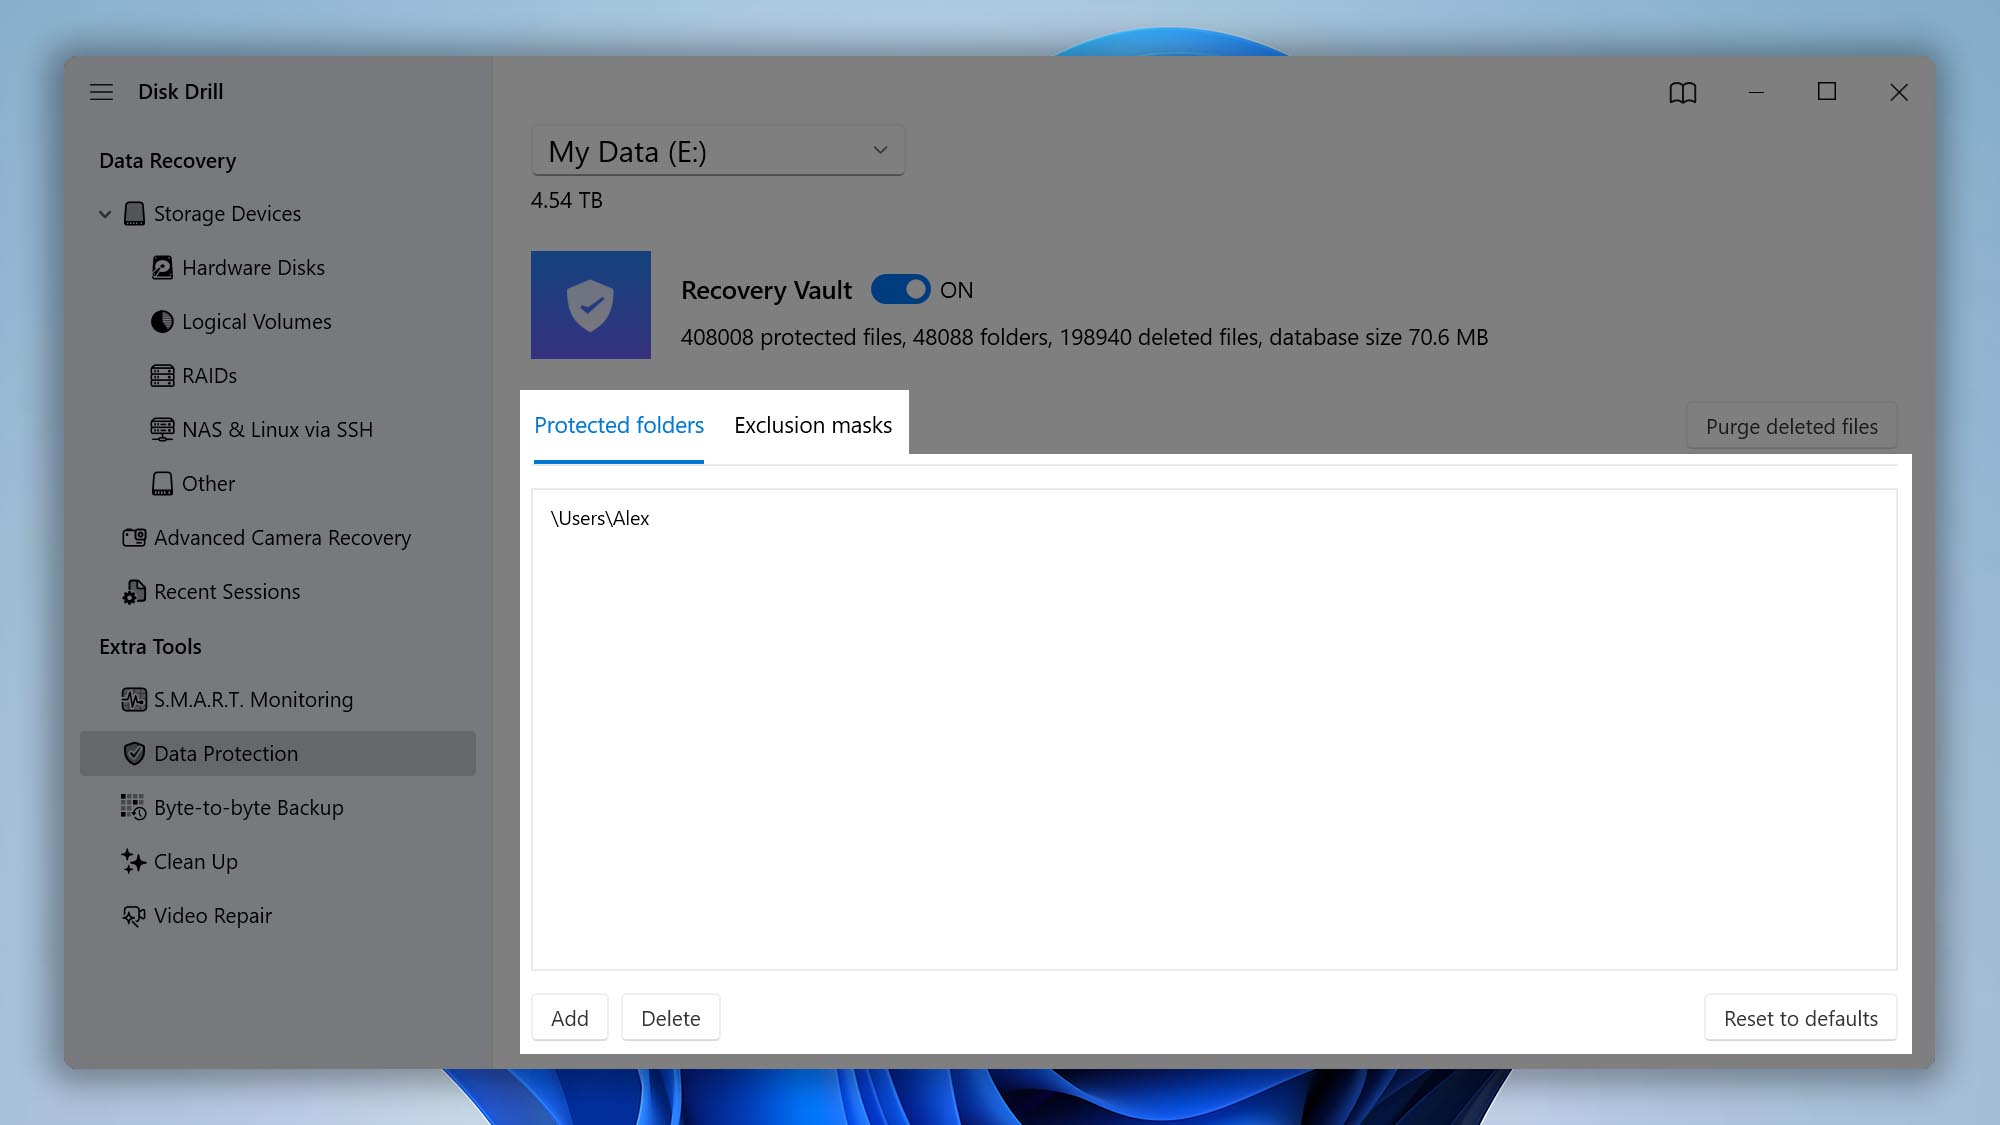Click the RAIDs icon
This screenshot has width=2000, height=1125.
tap(162, 376)
